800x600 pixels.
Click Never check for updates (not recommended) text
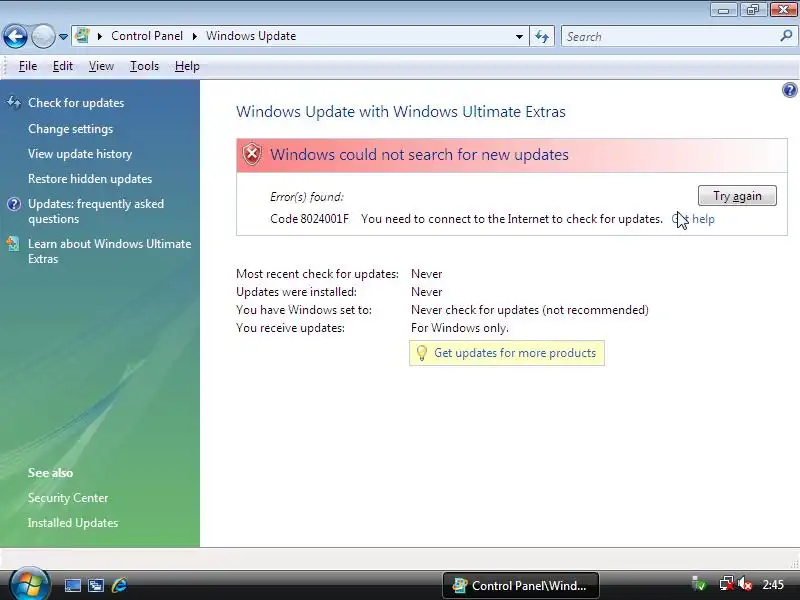click(x=530, y=310)
